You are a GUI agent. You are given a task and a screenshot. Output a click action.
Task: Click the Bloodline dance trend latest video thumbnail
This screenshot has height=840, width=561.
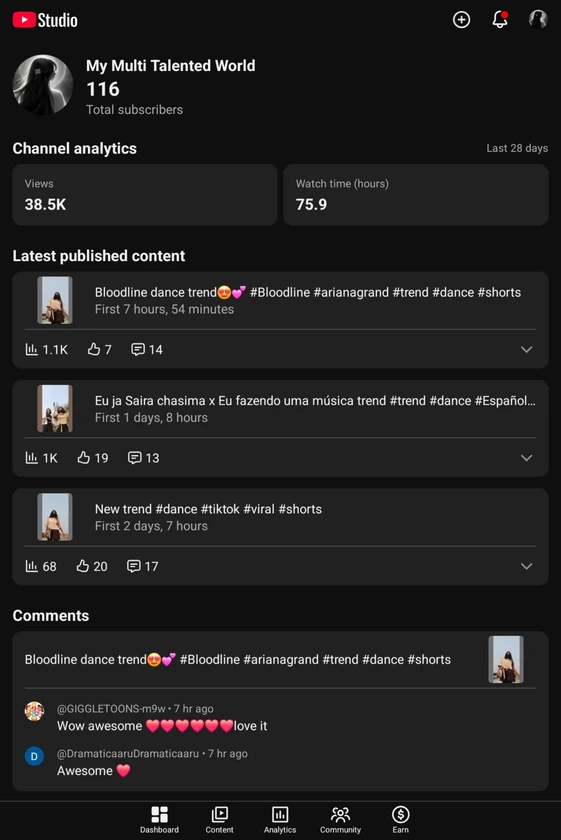tap(55, 300)
